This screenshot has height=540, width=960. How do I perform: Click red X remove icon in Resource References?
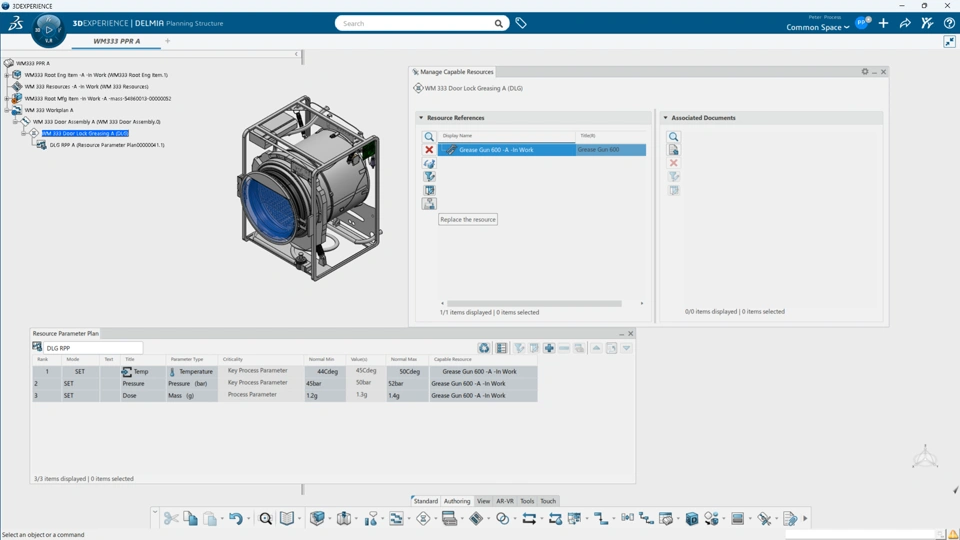(429, 150)
